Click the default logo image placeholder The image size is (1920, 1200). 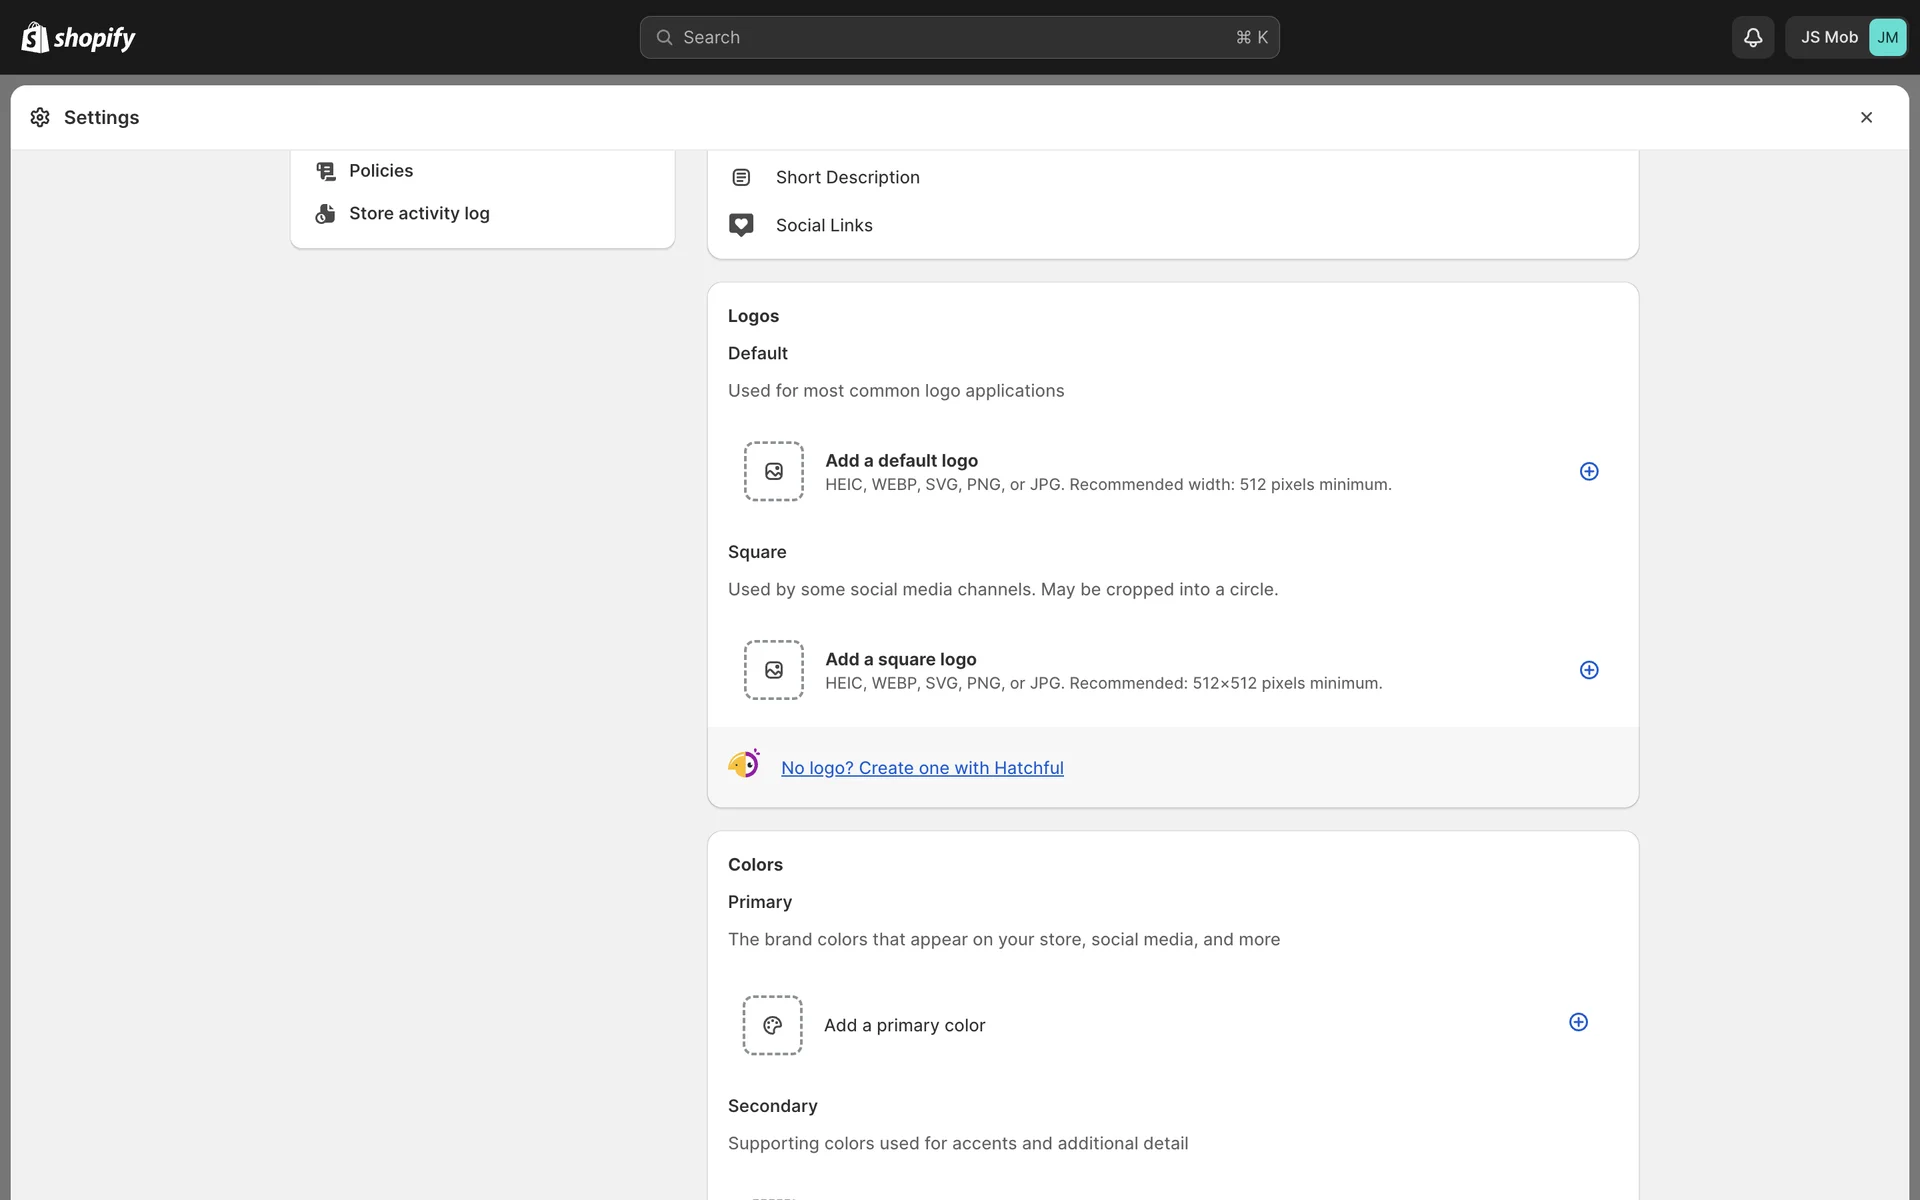[773, 471]
